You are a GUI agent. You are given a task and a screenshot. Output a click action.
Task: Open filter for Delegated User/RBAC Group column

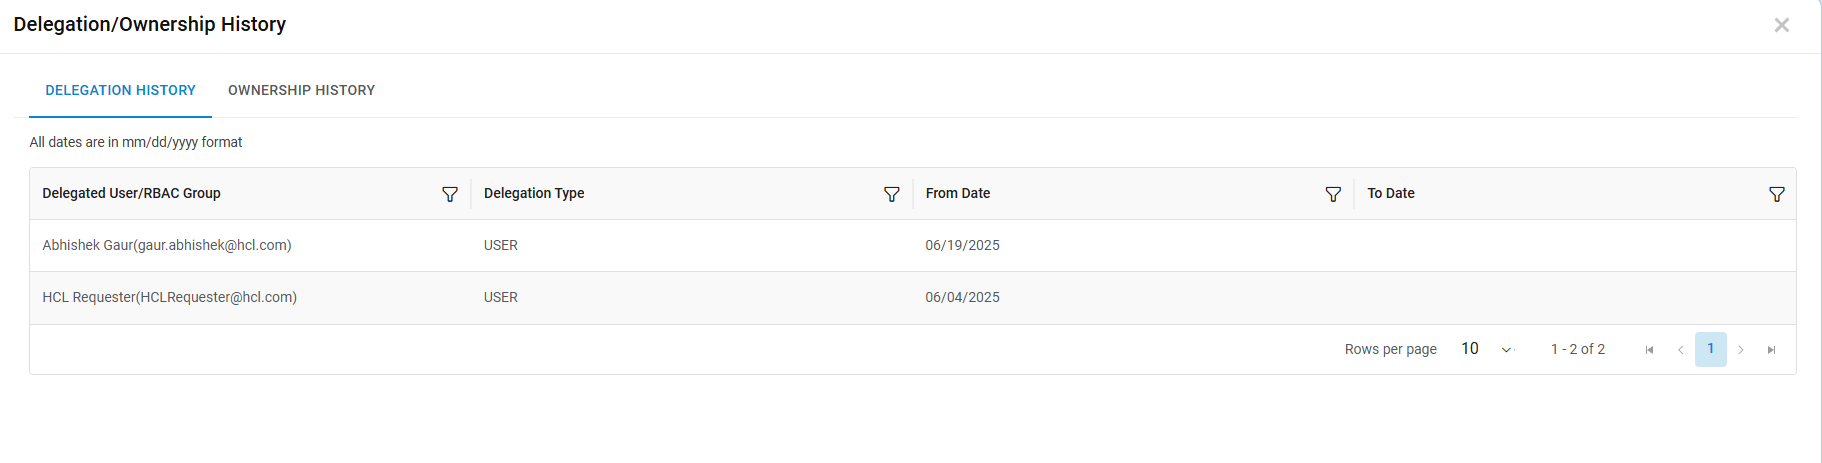tap(450, 194)
